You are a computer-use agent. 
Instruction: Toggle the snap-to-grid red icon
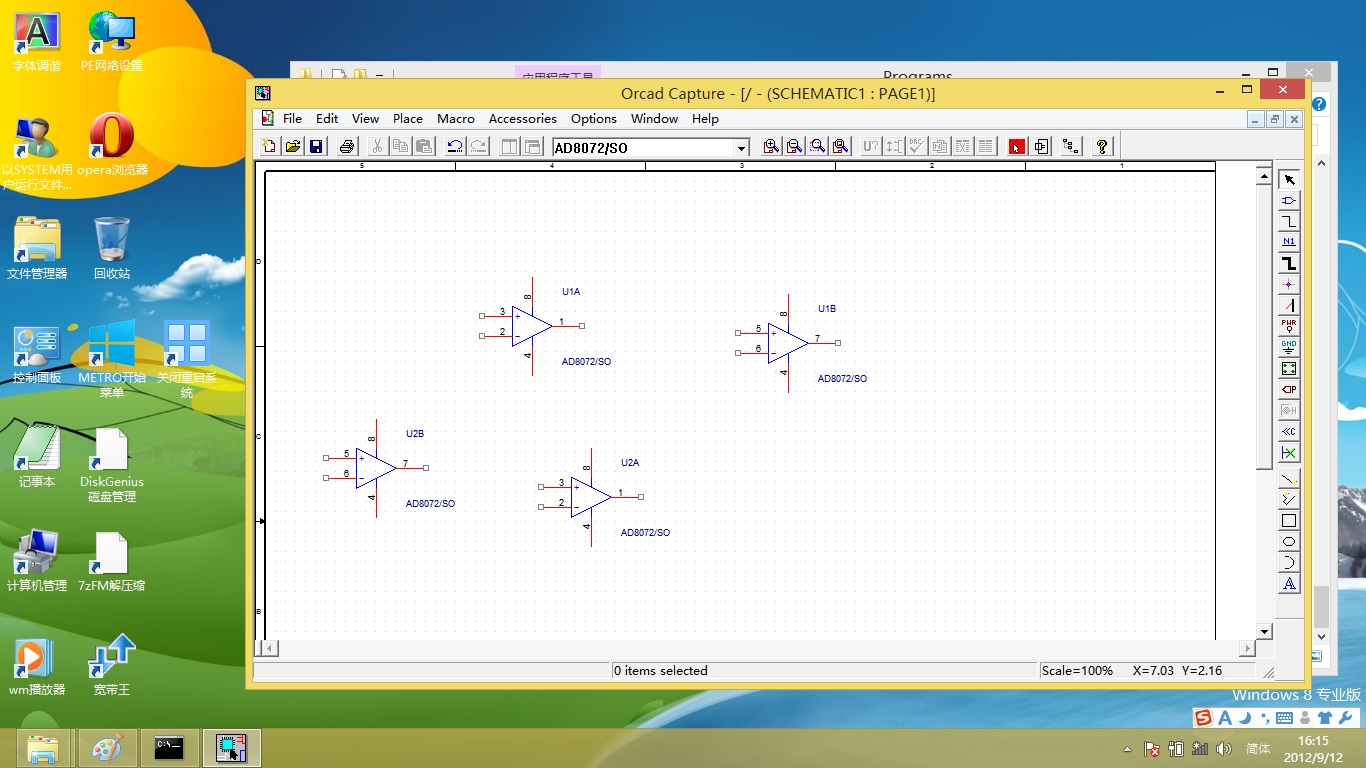tap(1017, 146)
